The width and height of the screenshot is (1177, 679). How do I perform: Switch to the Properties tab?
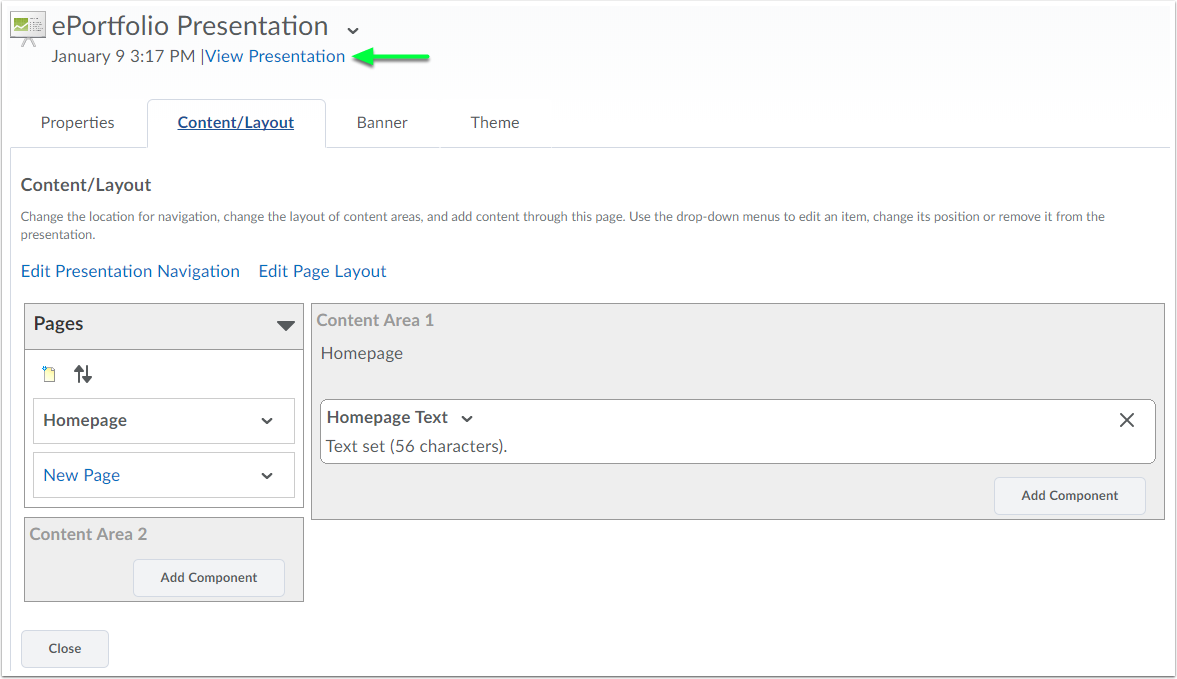tap(77, 122)
